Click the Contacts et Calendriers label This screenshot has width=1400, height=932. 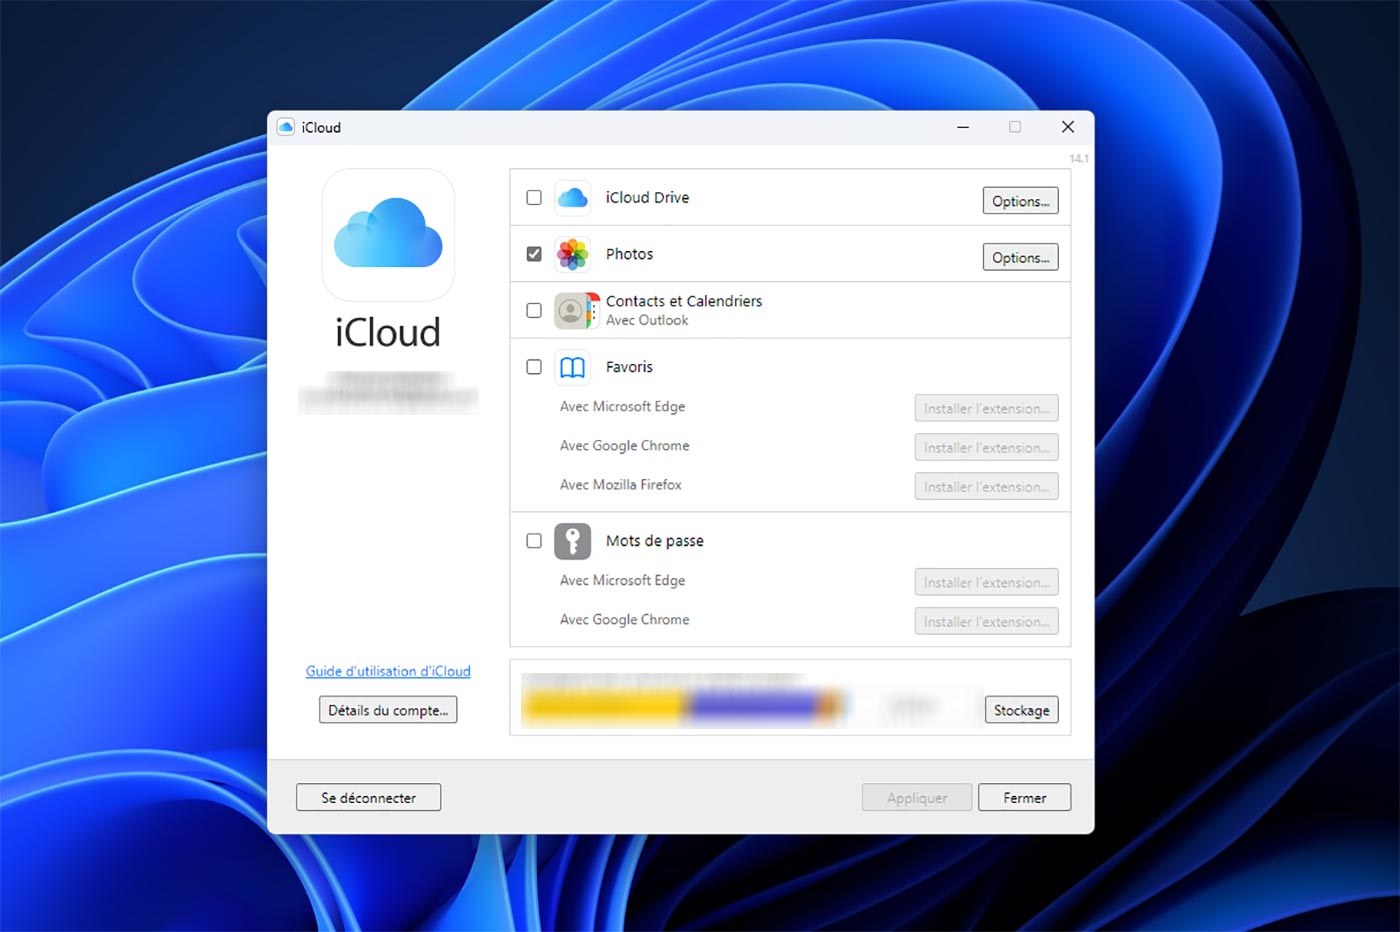[684, 301]
